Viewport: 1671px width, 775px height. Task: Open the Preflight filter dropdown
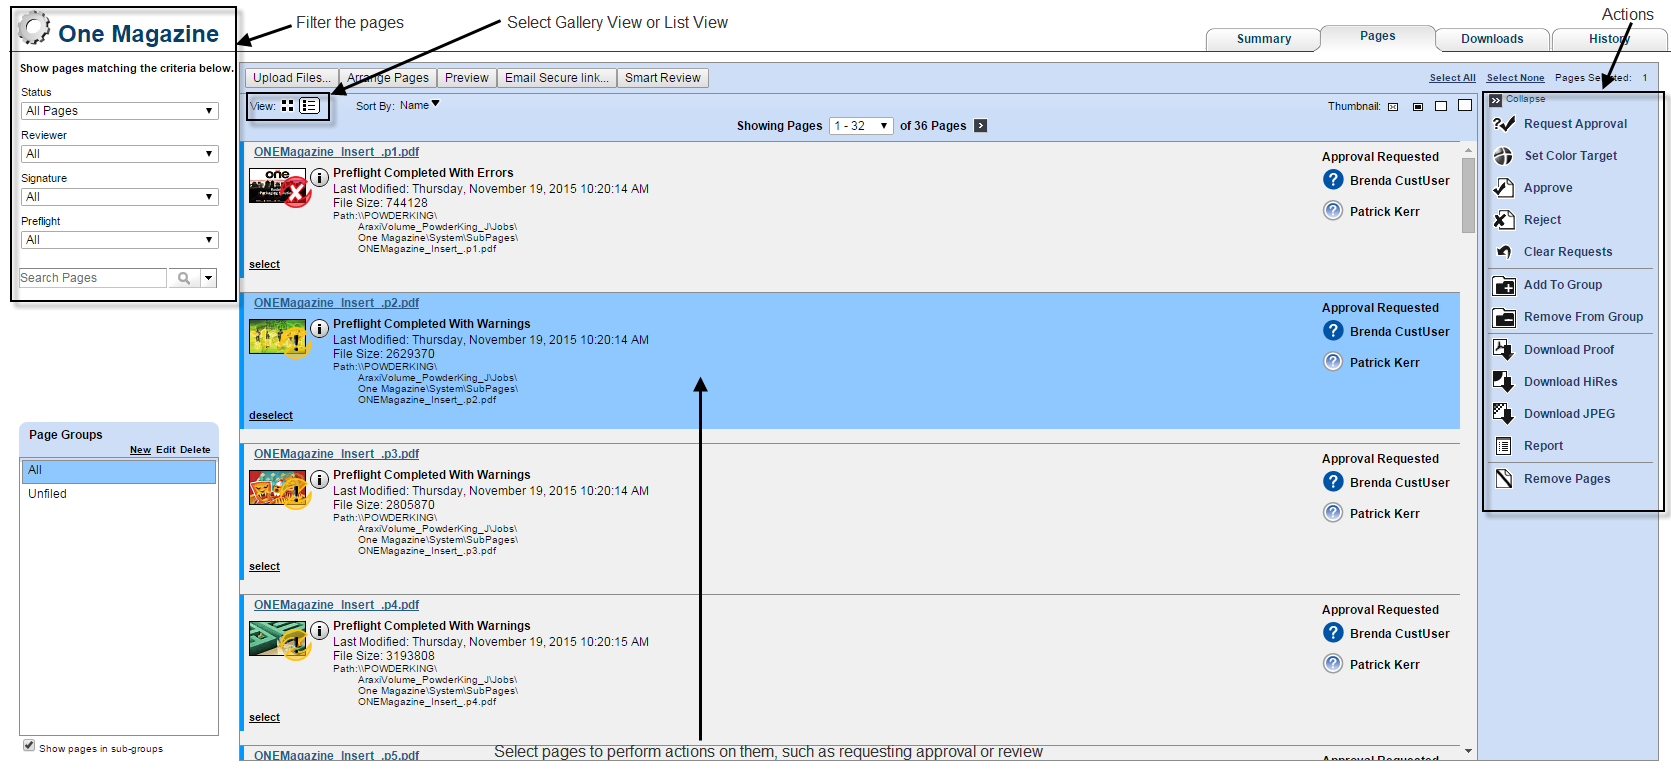point(119,240)
